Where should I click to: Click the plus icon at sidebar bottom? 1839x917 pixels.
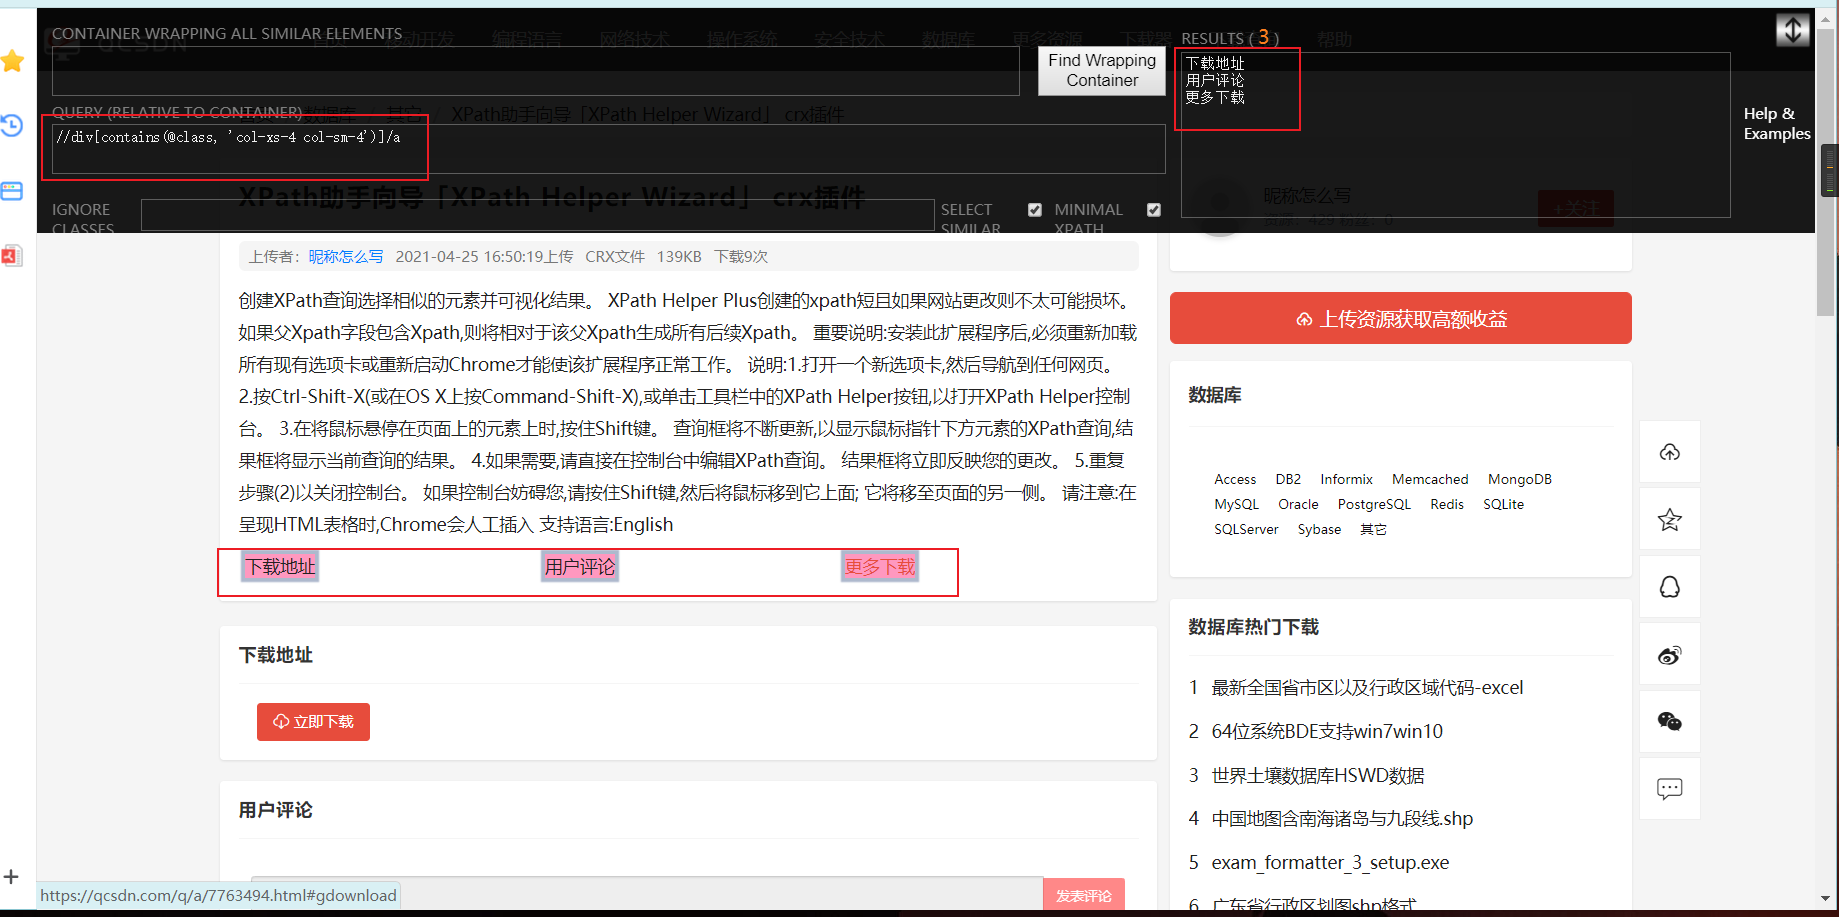[11, 877]
